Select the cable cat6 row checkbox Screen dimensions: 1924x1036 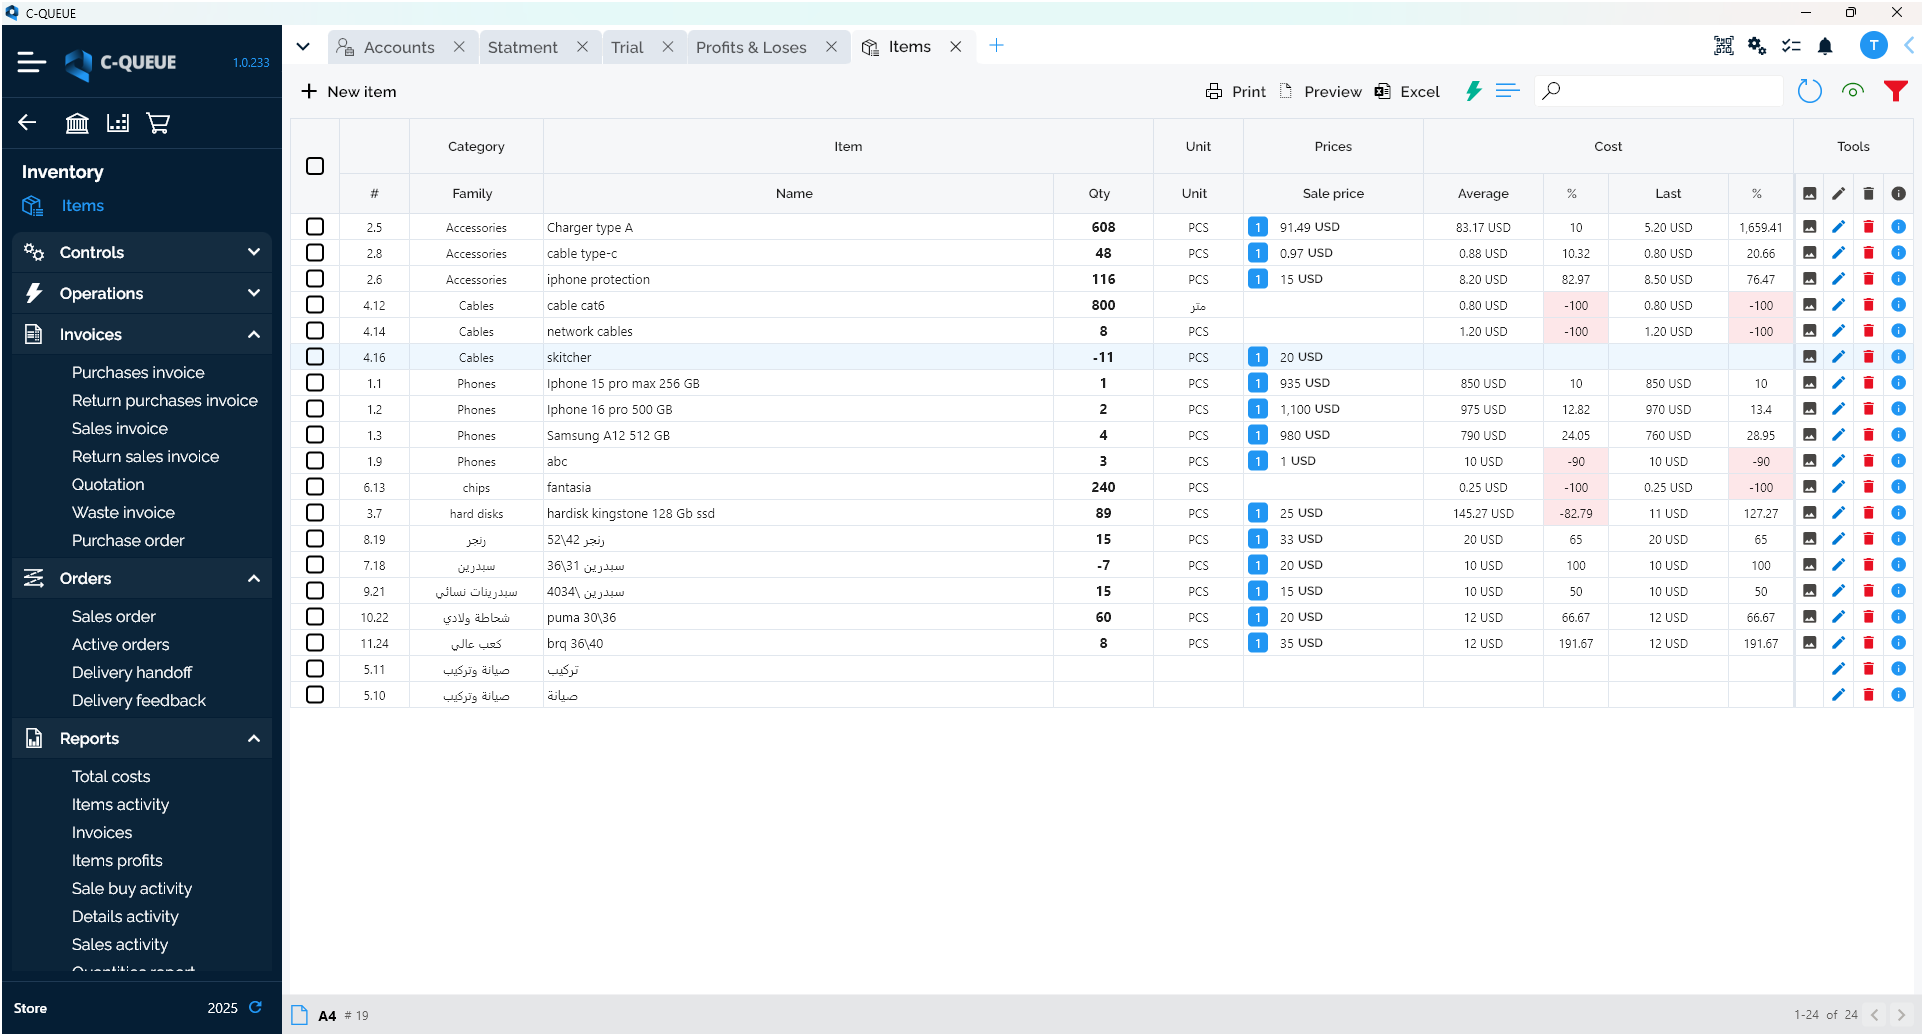click(315, 305)
